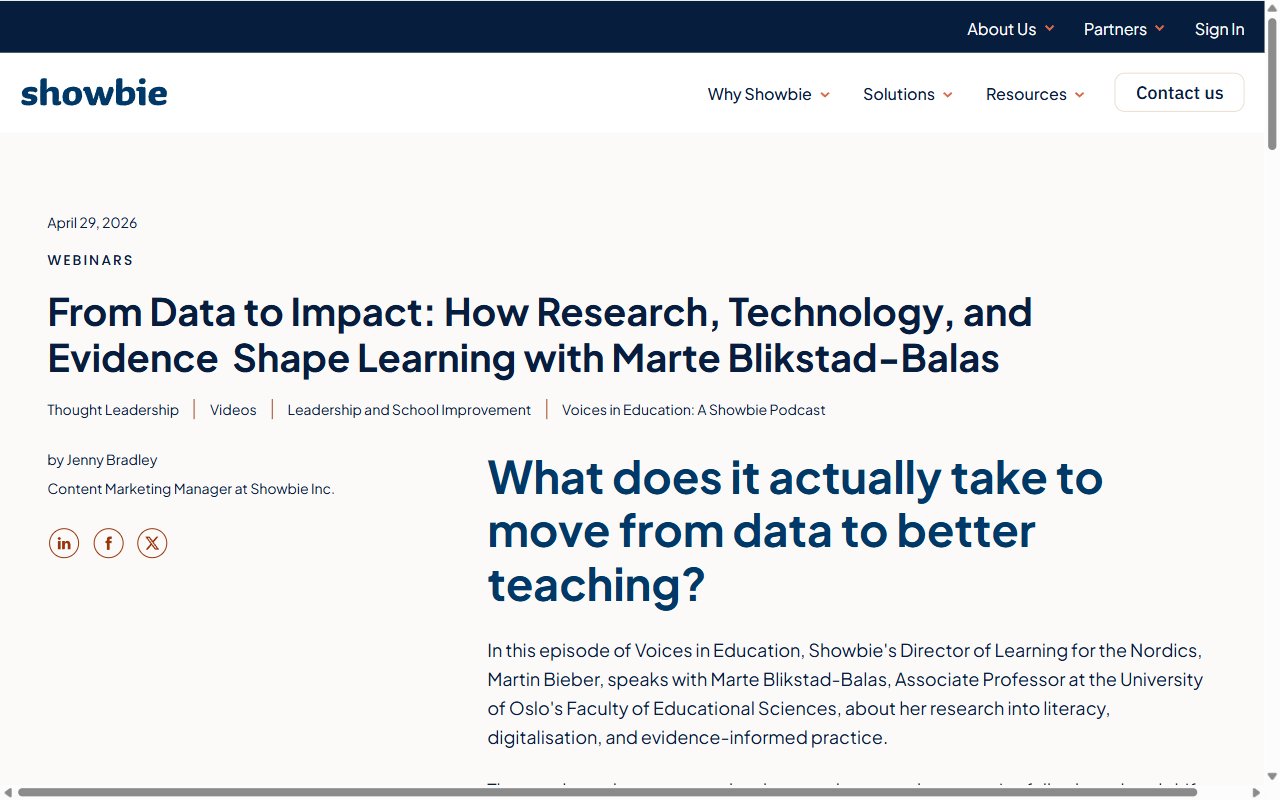
Task: Expand the About Us dropdown
Action: click(x=1010, y=29)
